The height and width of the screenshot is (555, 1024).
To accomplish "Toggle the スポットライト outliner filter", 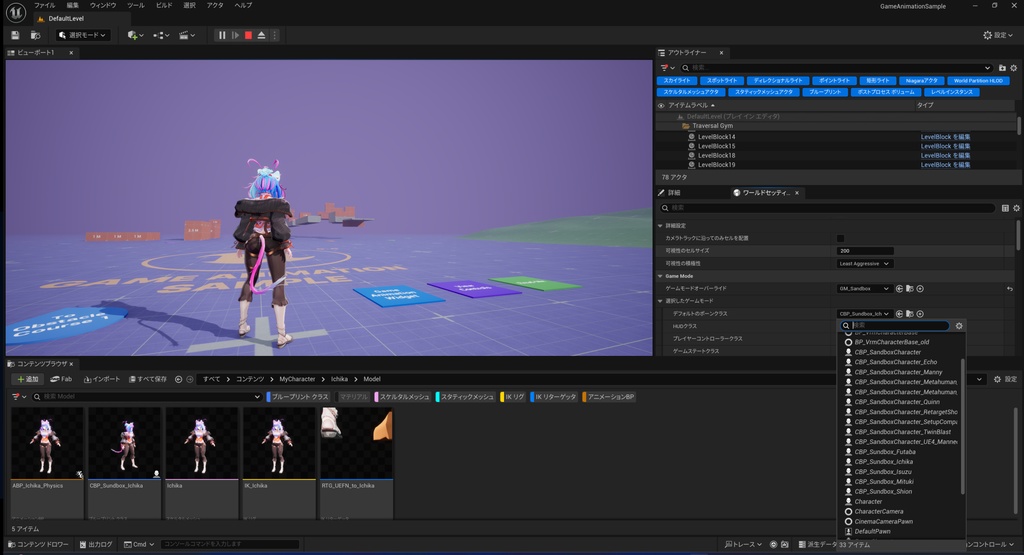I will point(722,81).
